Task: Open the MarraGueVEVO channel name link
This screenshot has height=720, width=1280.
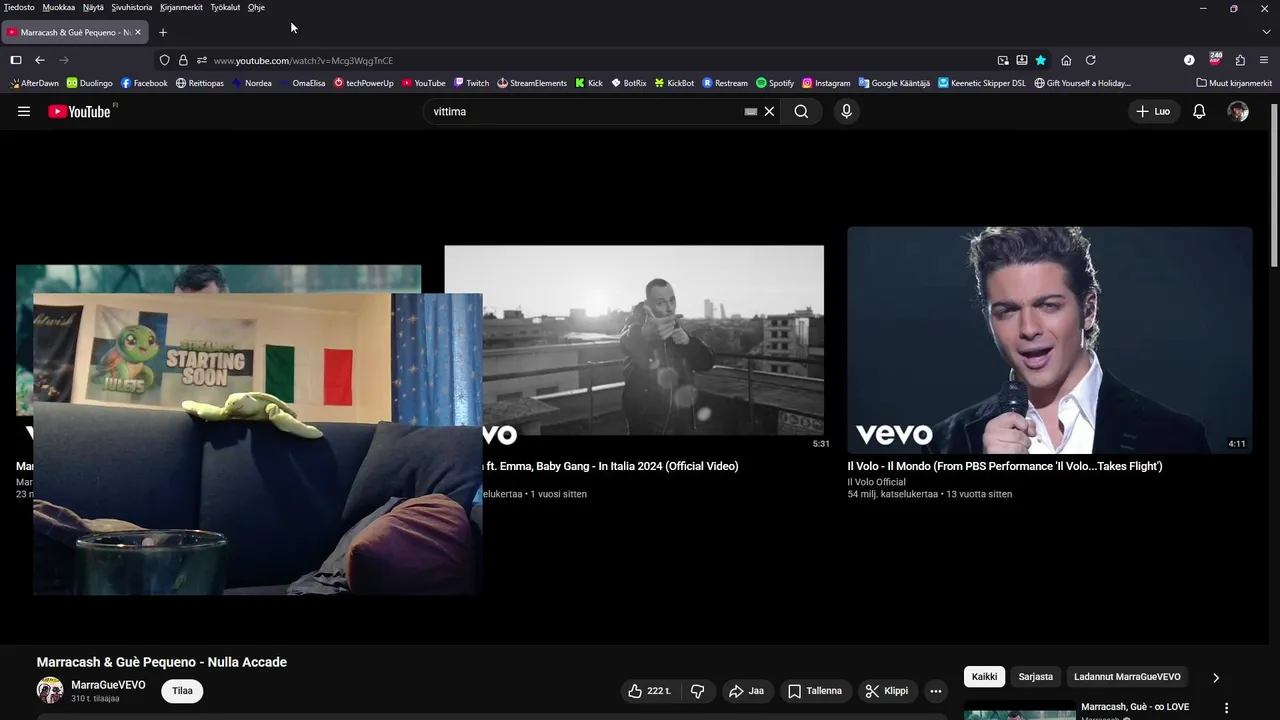Action: (108, 685)
